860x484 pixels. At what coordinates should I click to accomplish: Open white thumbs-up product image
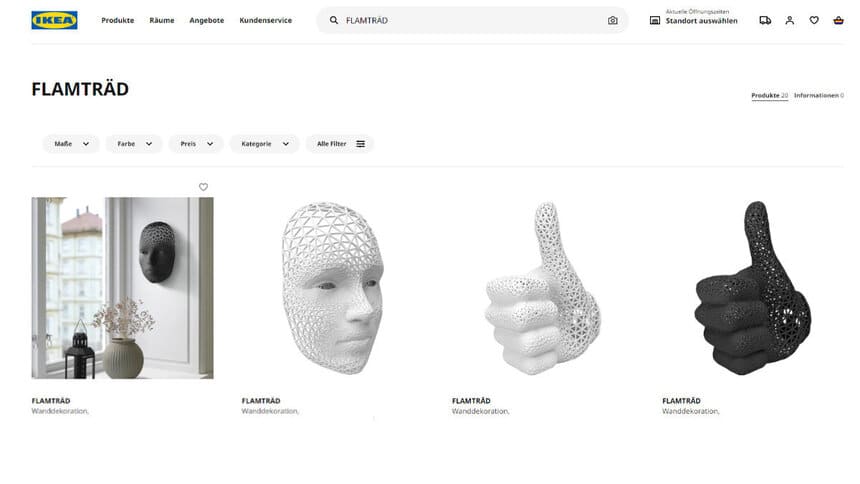543,288
